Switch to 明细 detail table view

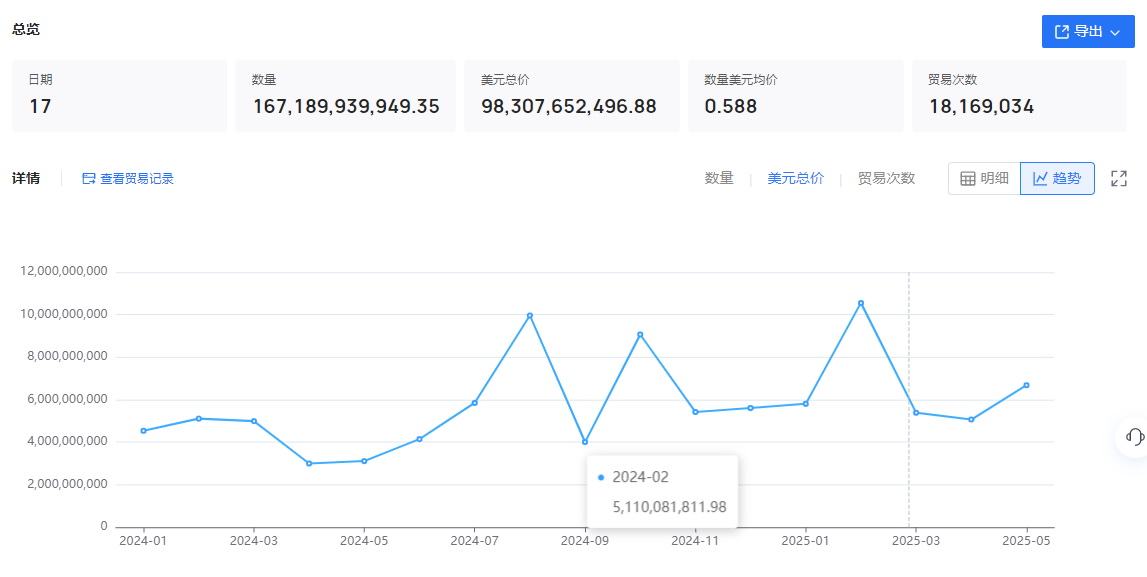pos(984,178)
